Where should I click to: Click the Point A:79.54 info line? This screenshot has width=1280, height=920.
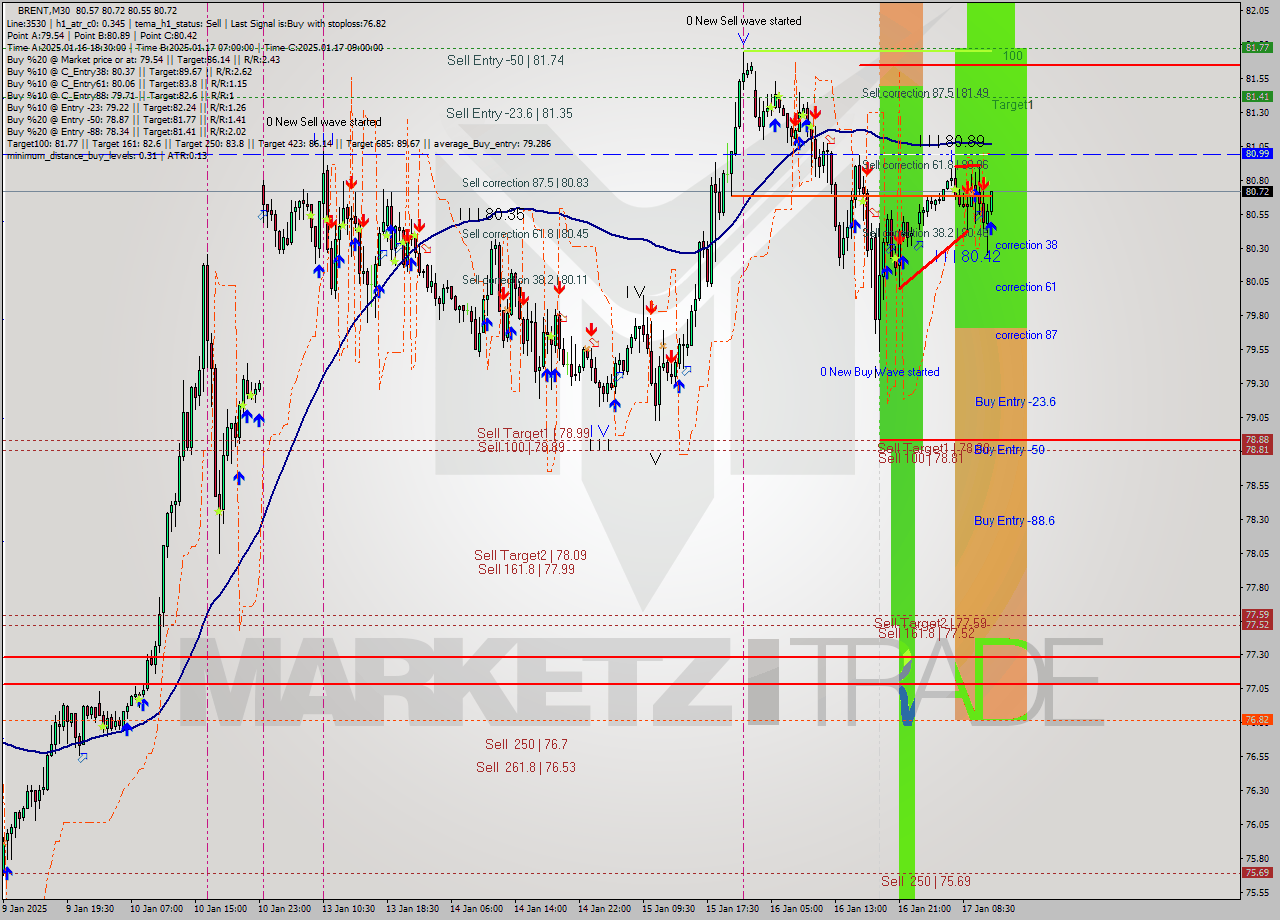point(102,35)
